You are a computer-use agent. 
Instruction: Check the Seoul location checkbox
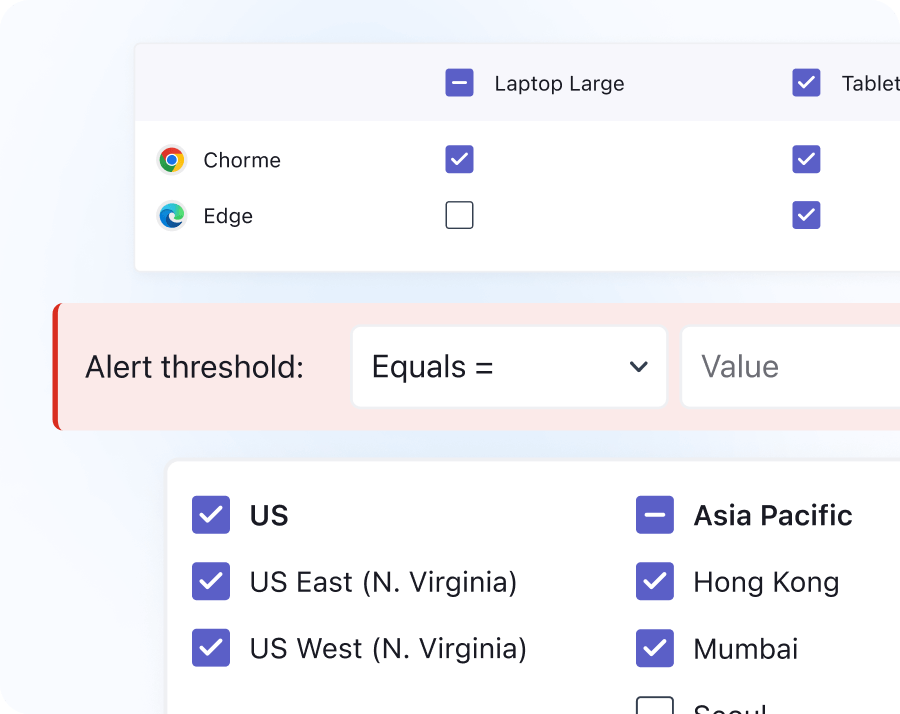pyautogui.click(x=655, y=706)
